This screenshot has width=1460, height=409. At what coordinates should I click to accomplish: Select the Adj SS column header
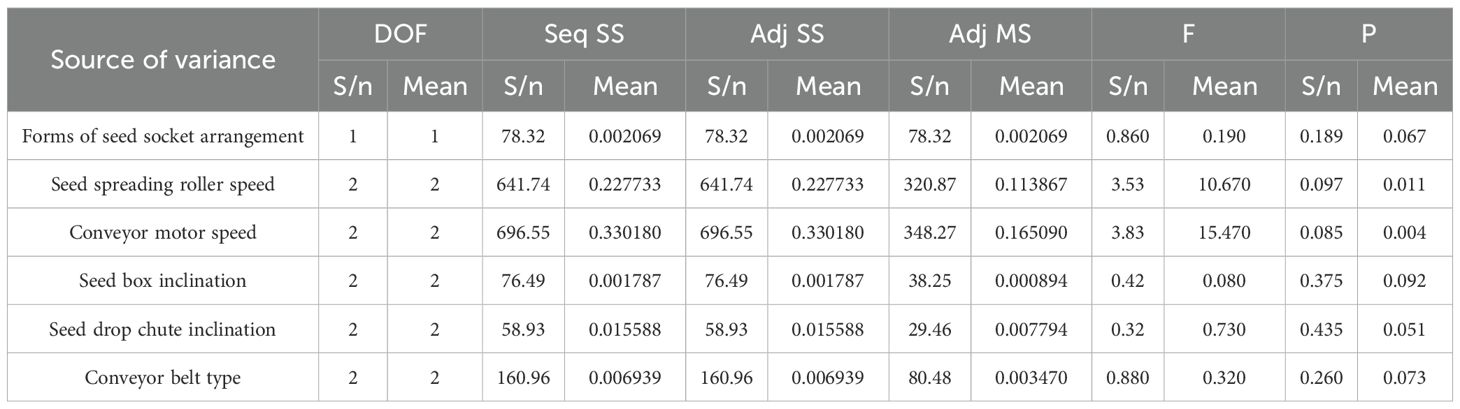tap(786, 33)
